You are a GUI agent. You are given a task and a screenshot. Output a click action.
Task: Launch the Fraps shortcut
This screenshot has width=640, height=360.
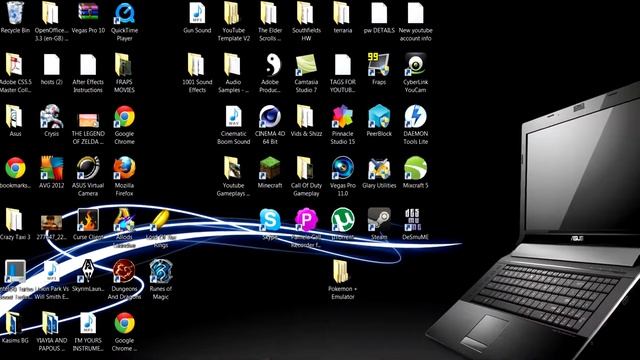point(378,64)
